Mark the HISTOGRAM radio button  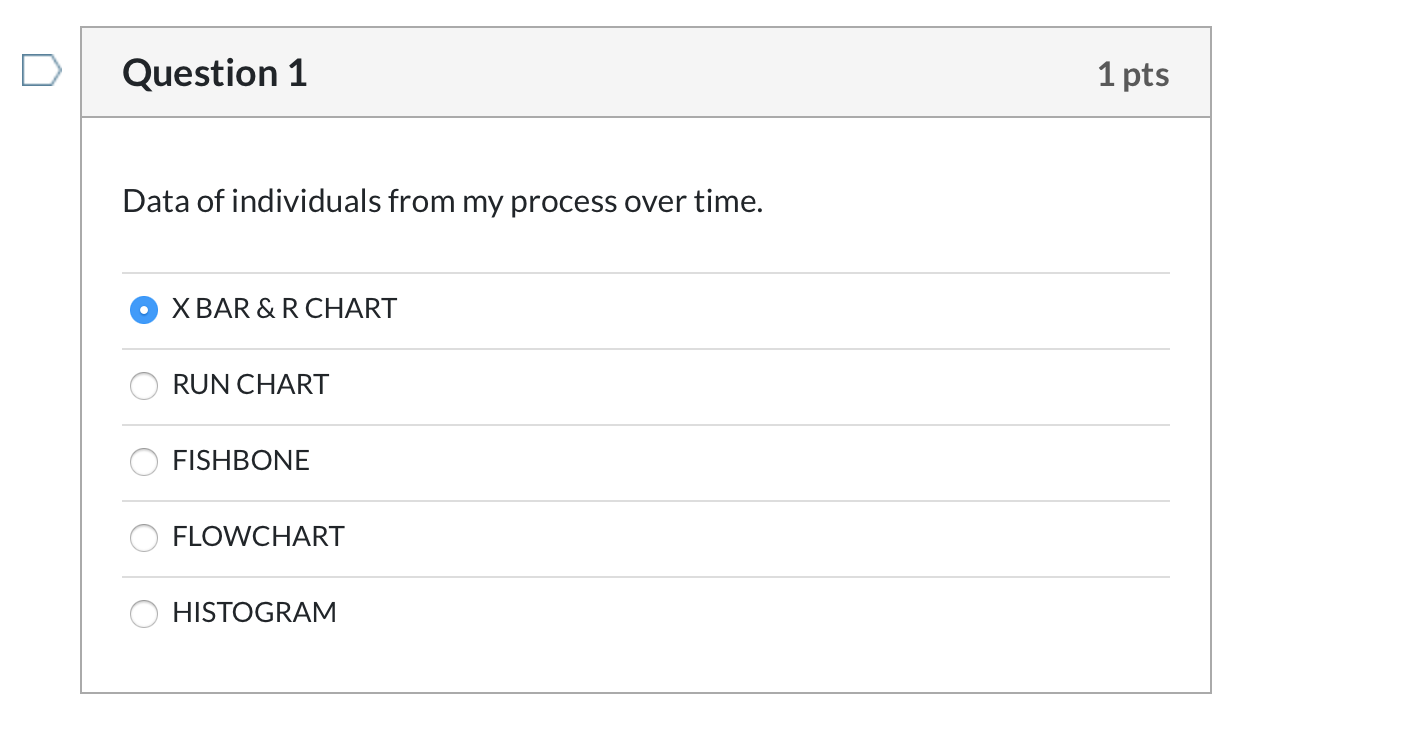pyautogui.click(x=144, y=614)
